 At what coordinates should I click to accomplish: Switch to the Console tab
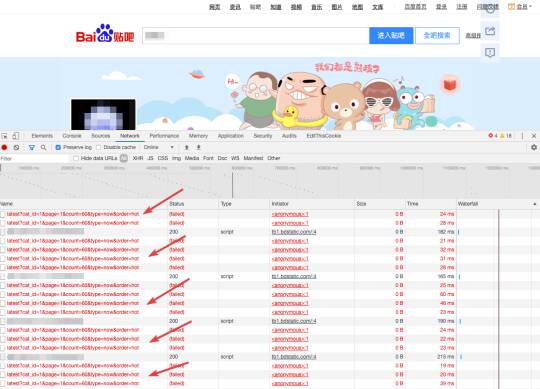[72, 136]
